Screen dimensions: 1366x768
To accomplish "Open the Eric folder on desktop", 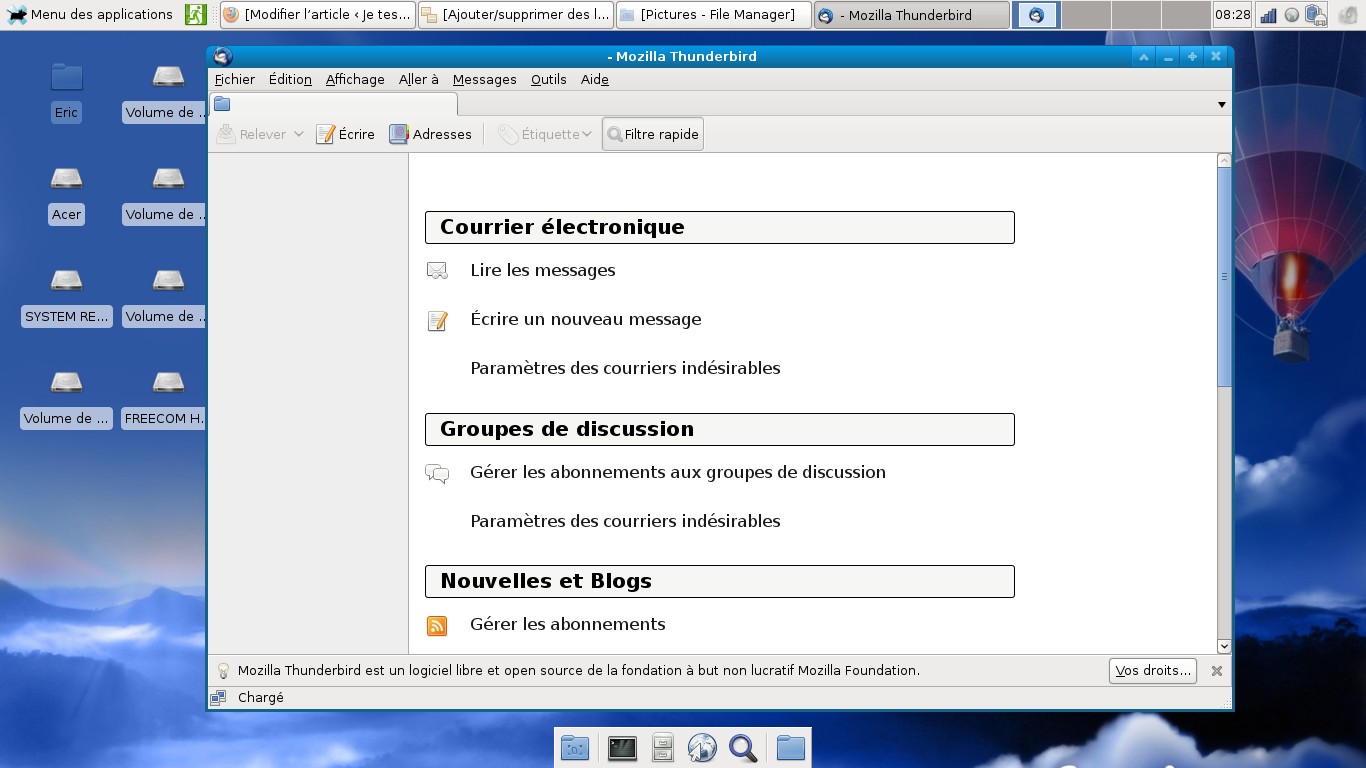I will pyautogui.click(x=66, y=91).
